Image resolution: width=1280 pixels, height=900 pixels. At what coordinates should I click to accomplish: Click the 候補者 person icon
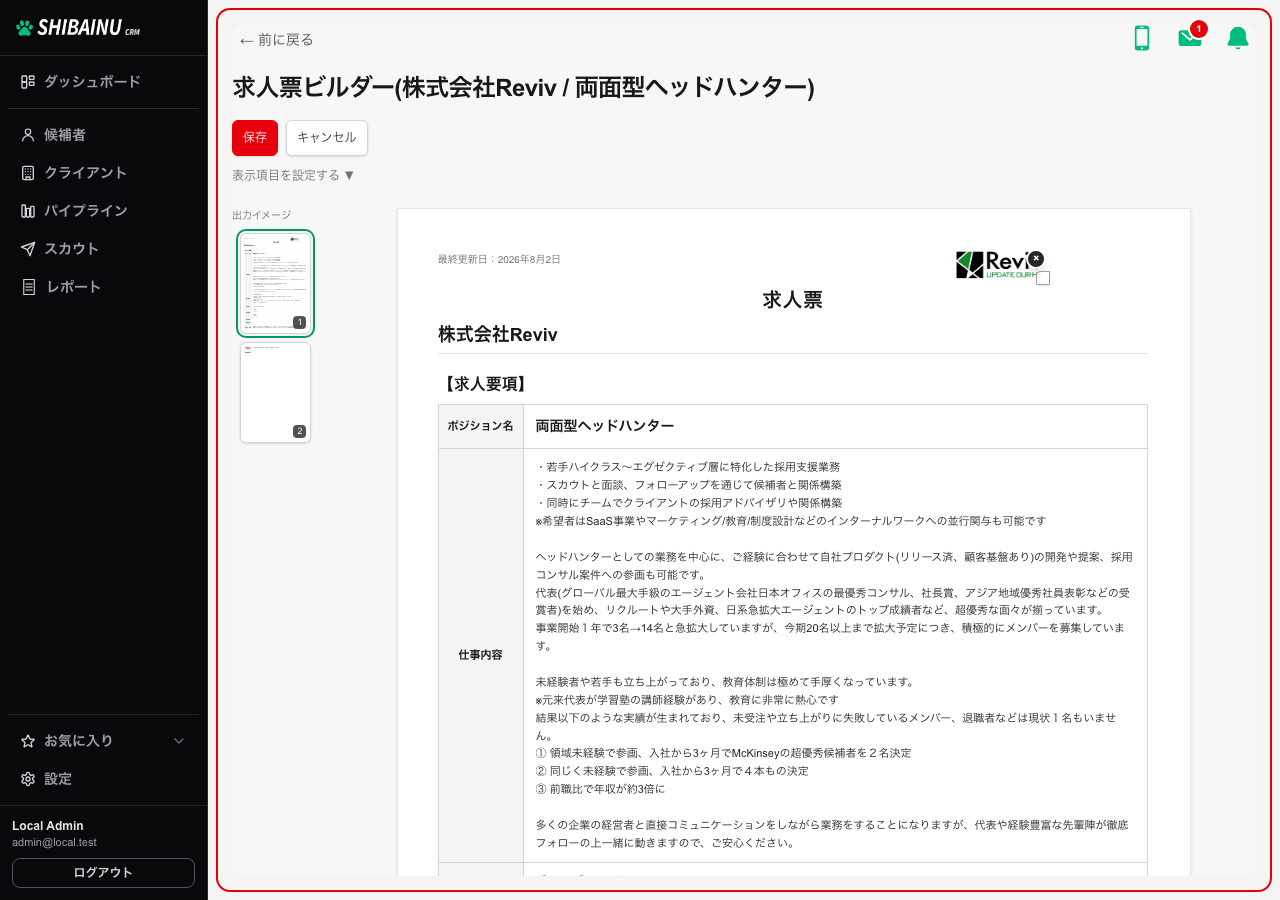pos(28,135)
